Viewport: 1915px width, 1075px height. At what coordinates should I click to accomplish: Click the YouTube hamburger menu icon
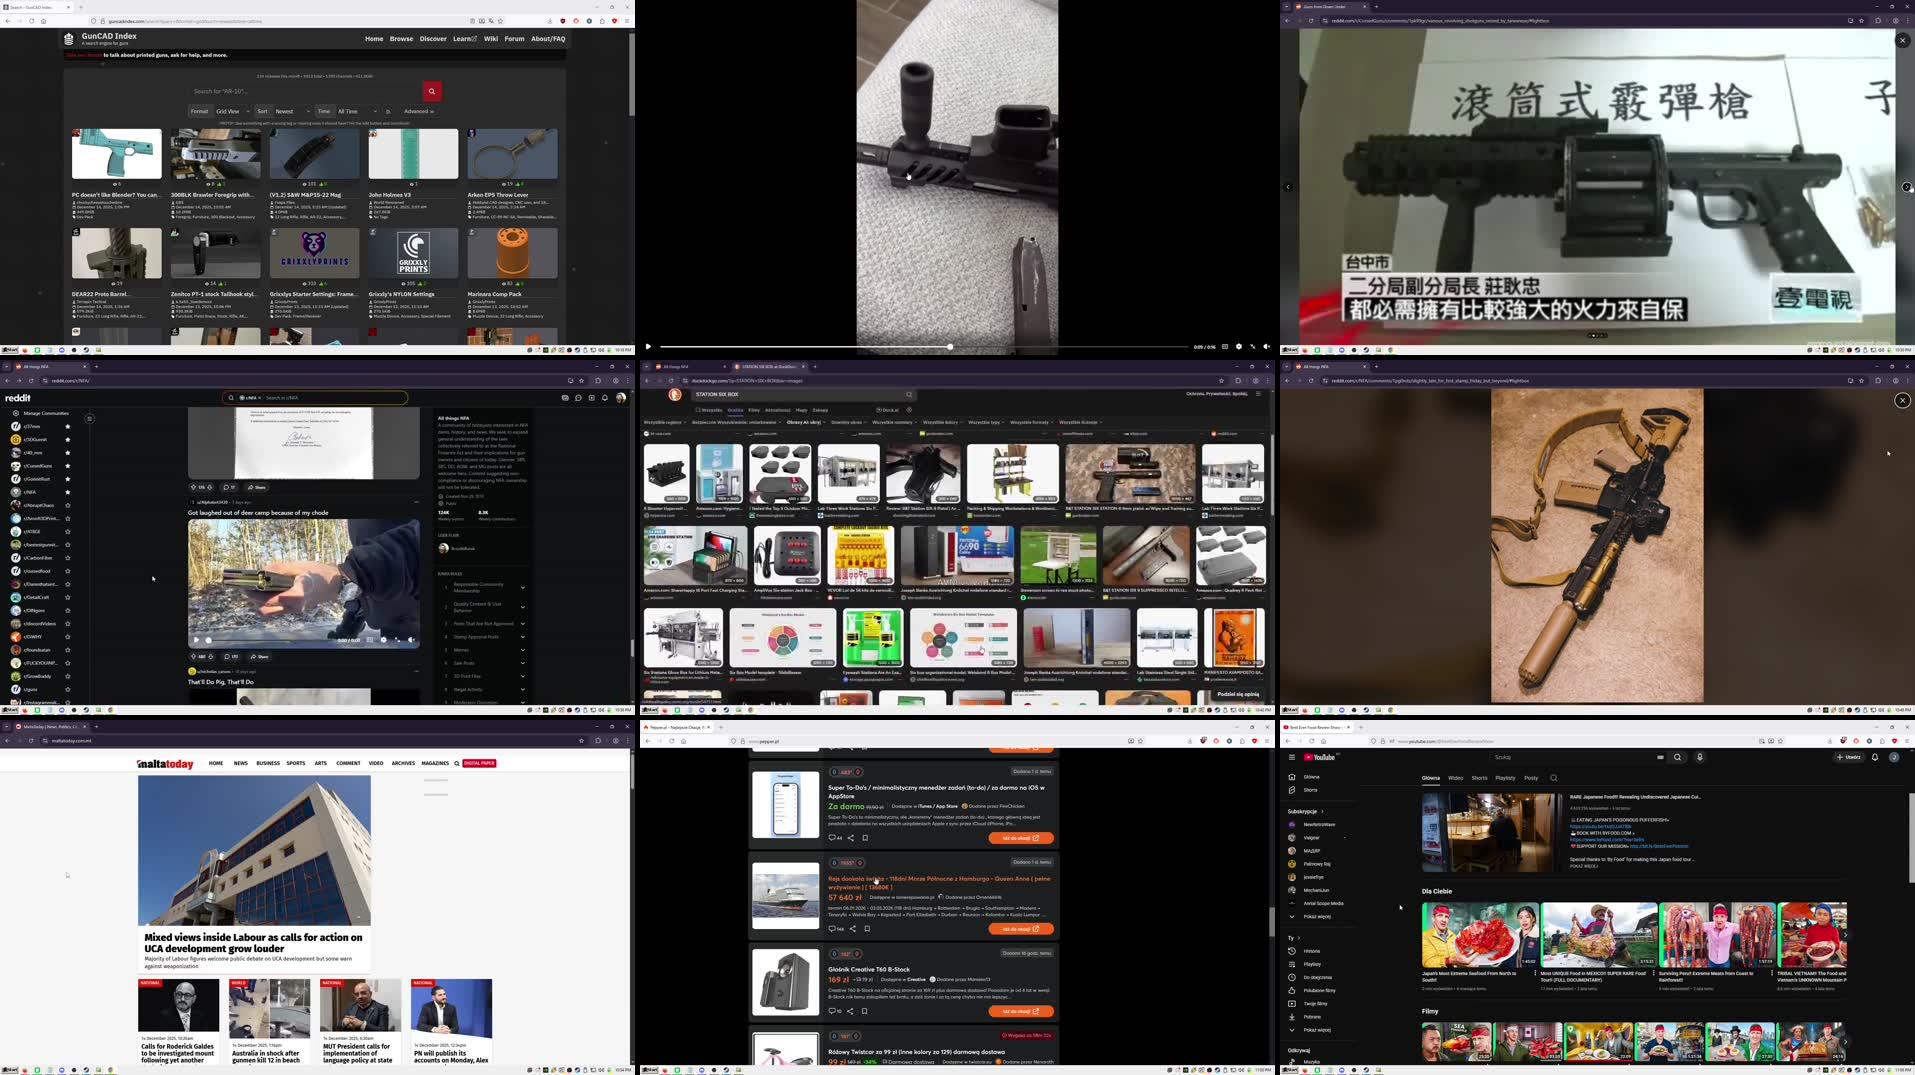pyautogui.click(x=1291, y=757)
